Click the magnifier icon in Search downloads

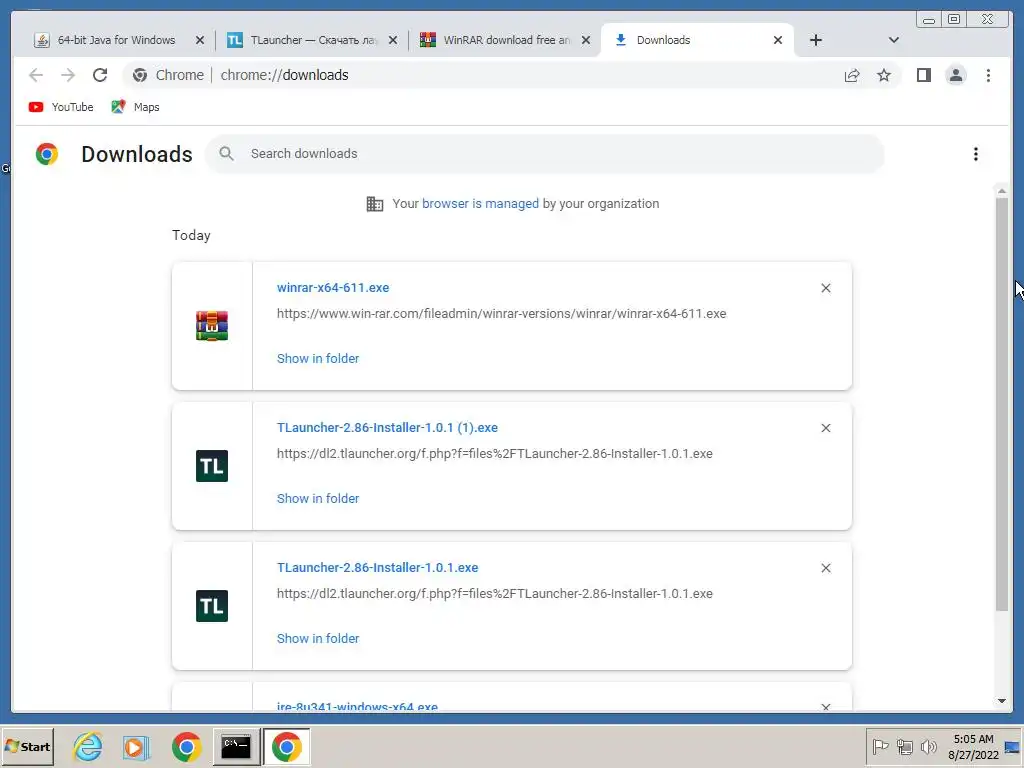point(226,153)
